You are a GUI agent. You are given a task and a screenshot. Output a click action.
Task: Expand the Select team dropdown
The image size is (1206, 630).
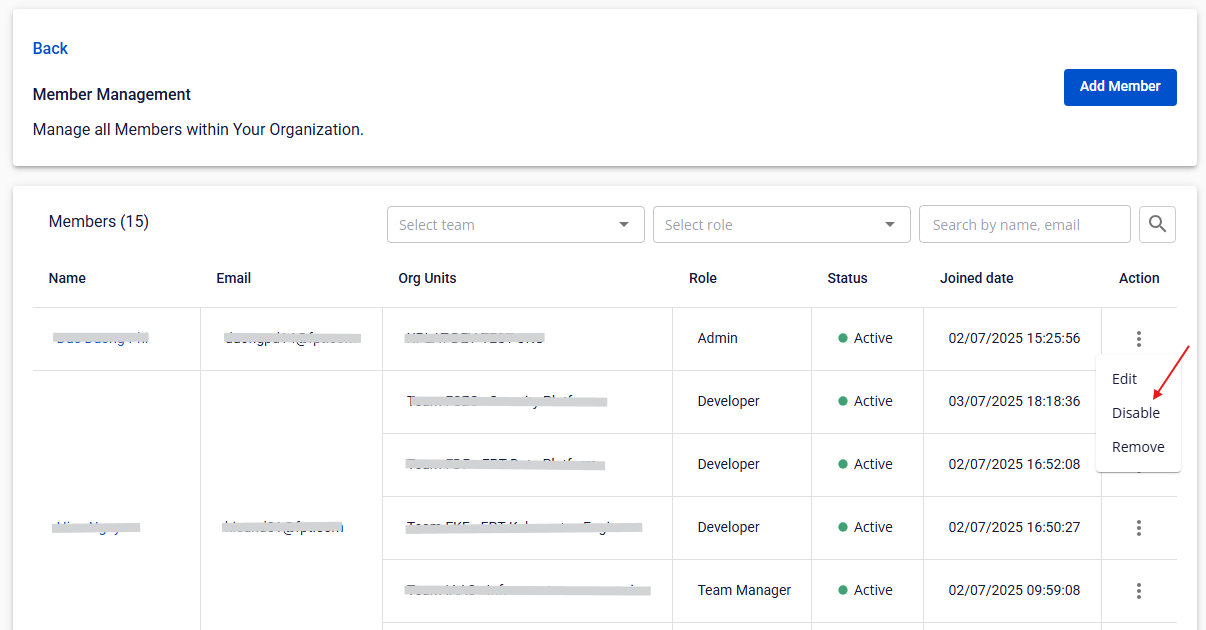[515, 225]
